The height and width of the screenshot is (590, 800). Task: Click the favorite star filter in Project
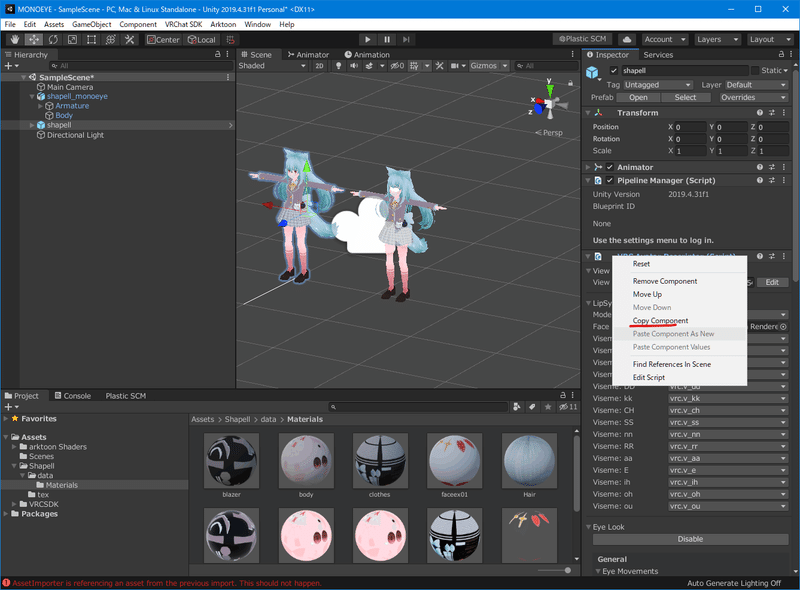pyautogui.click(x=548, y=407)
